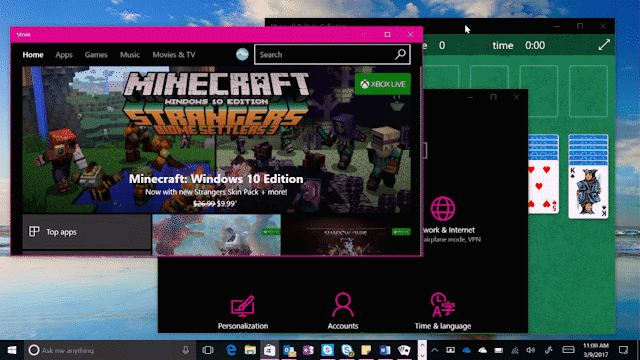Open the user account avatar in Store
This screenshot has height=360, width=640.
click(242, 54)
